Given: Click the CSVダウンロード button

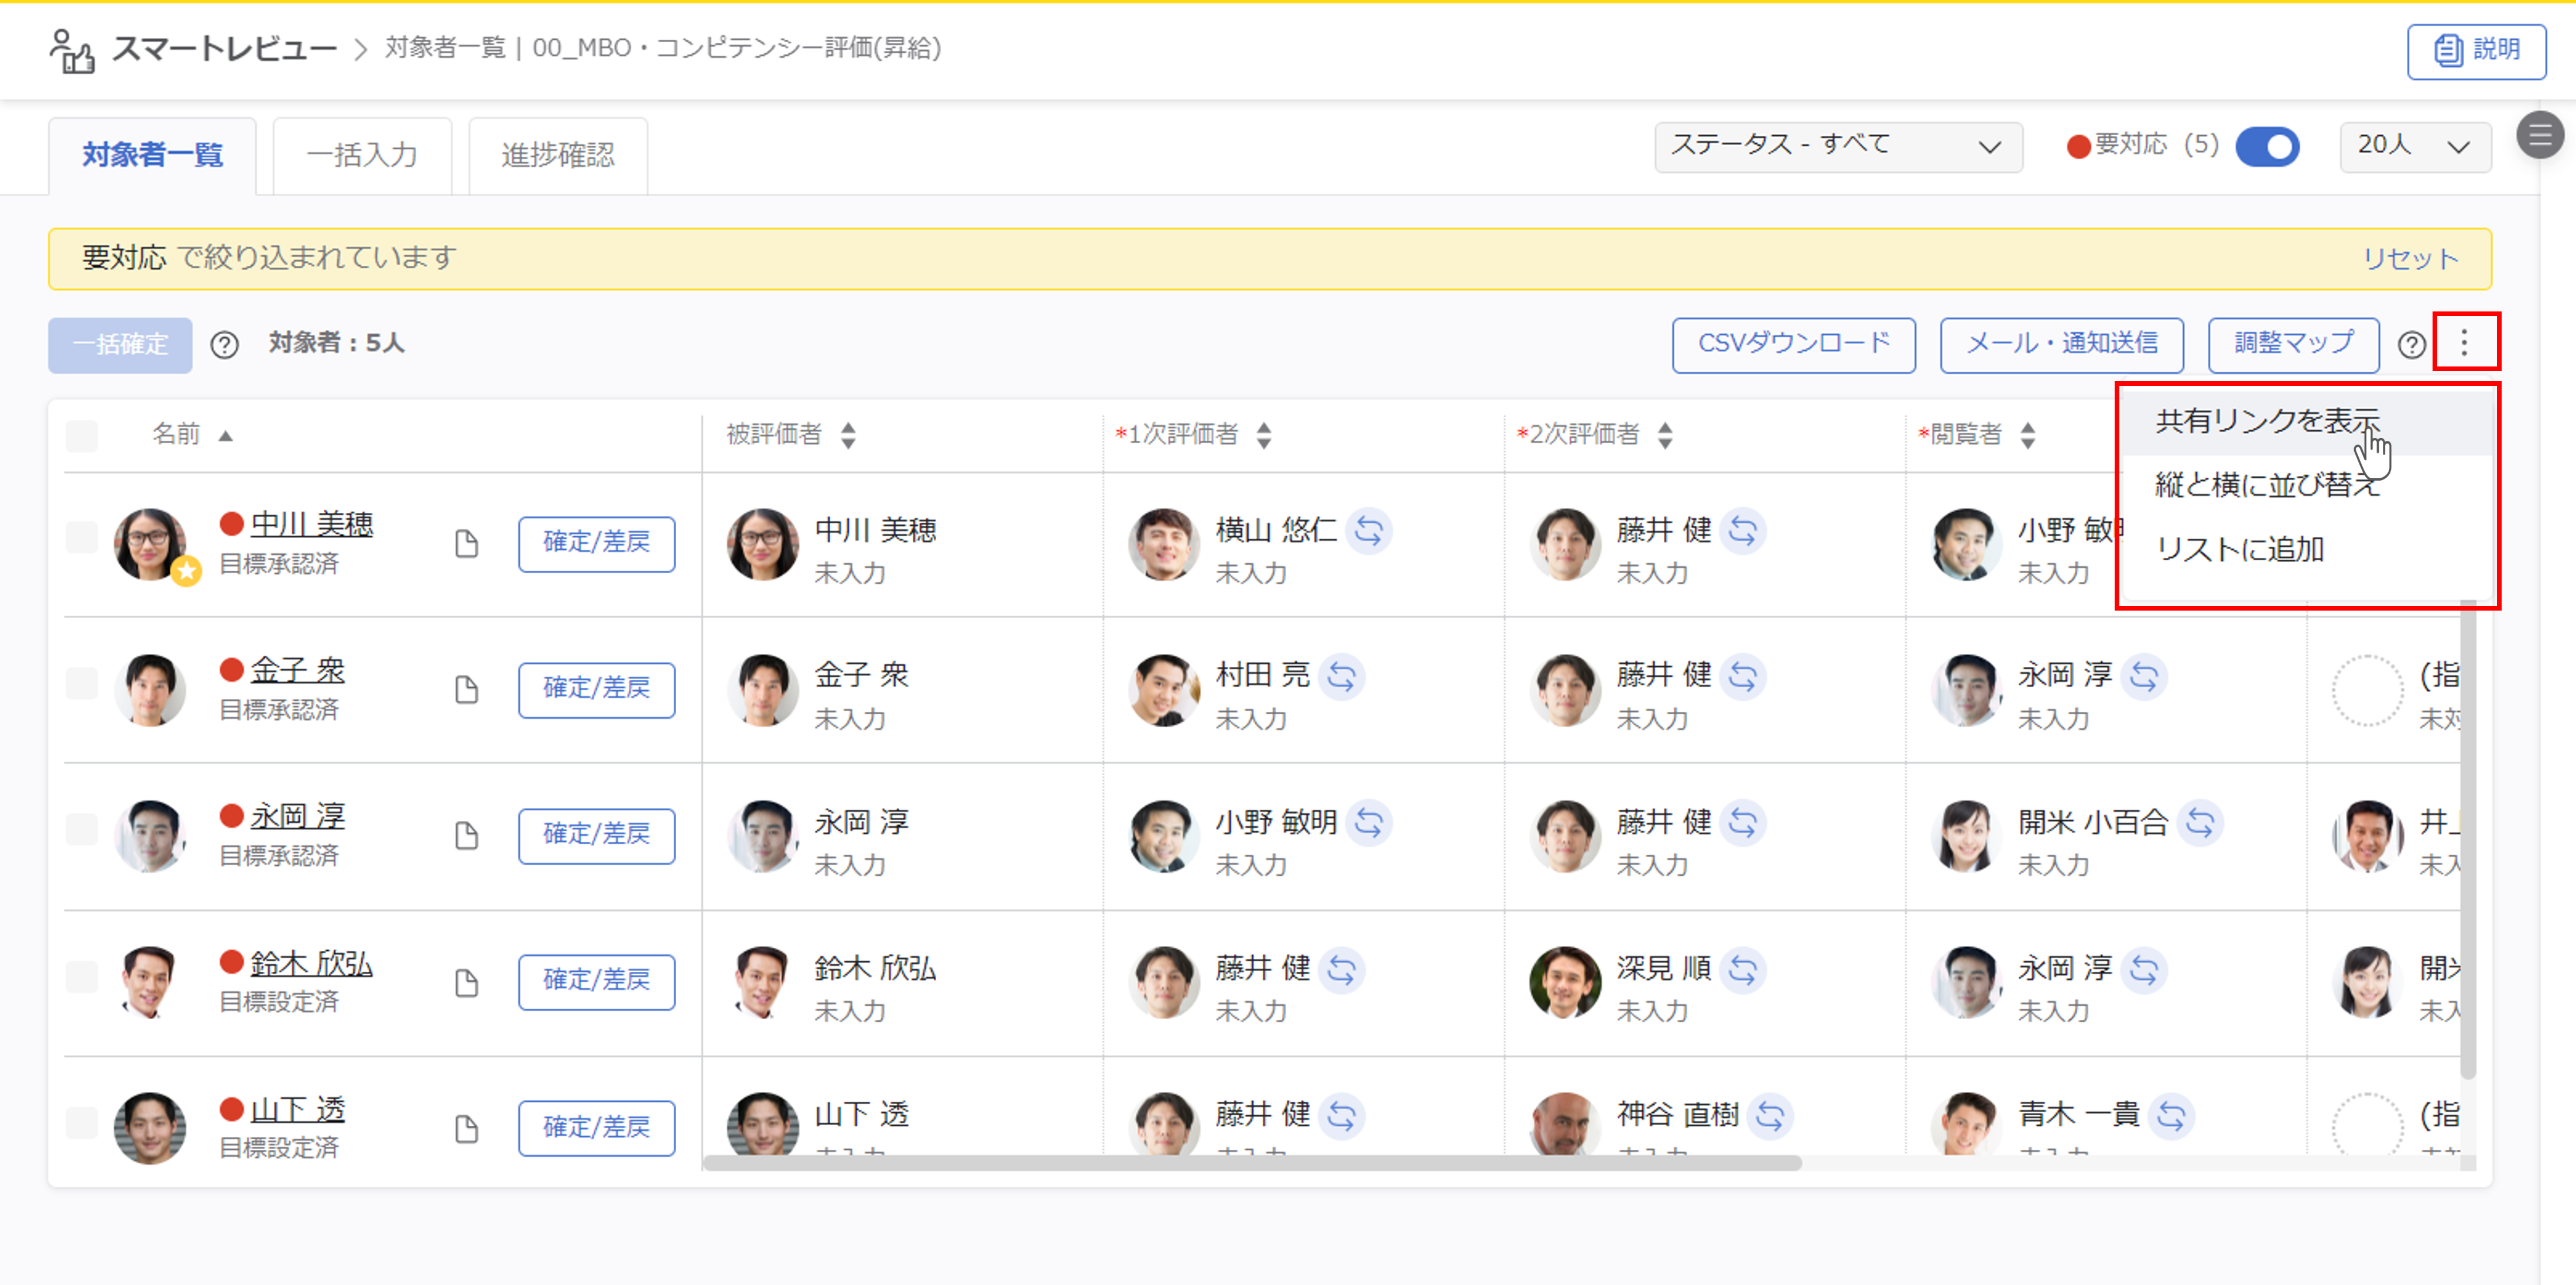Looking at the screenshot, I should pos(1793,344).
